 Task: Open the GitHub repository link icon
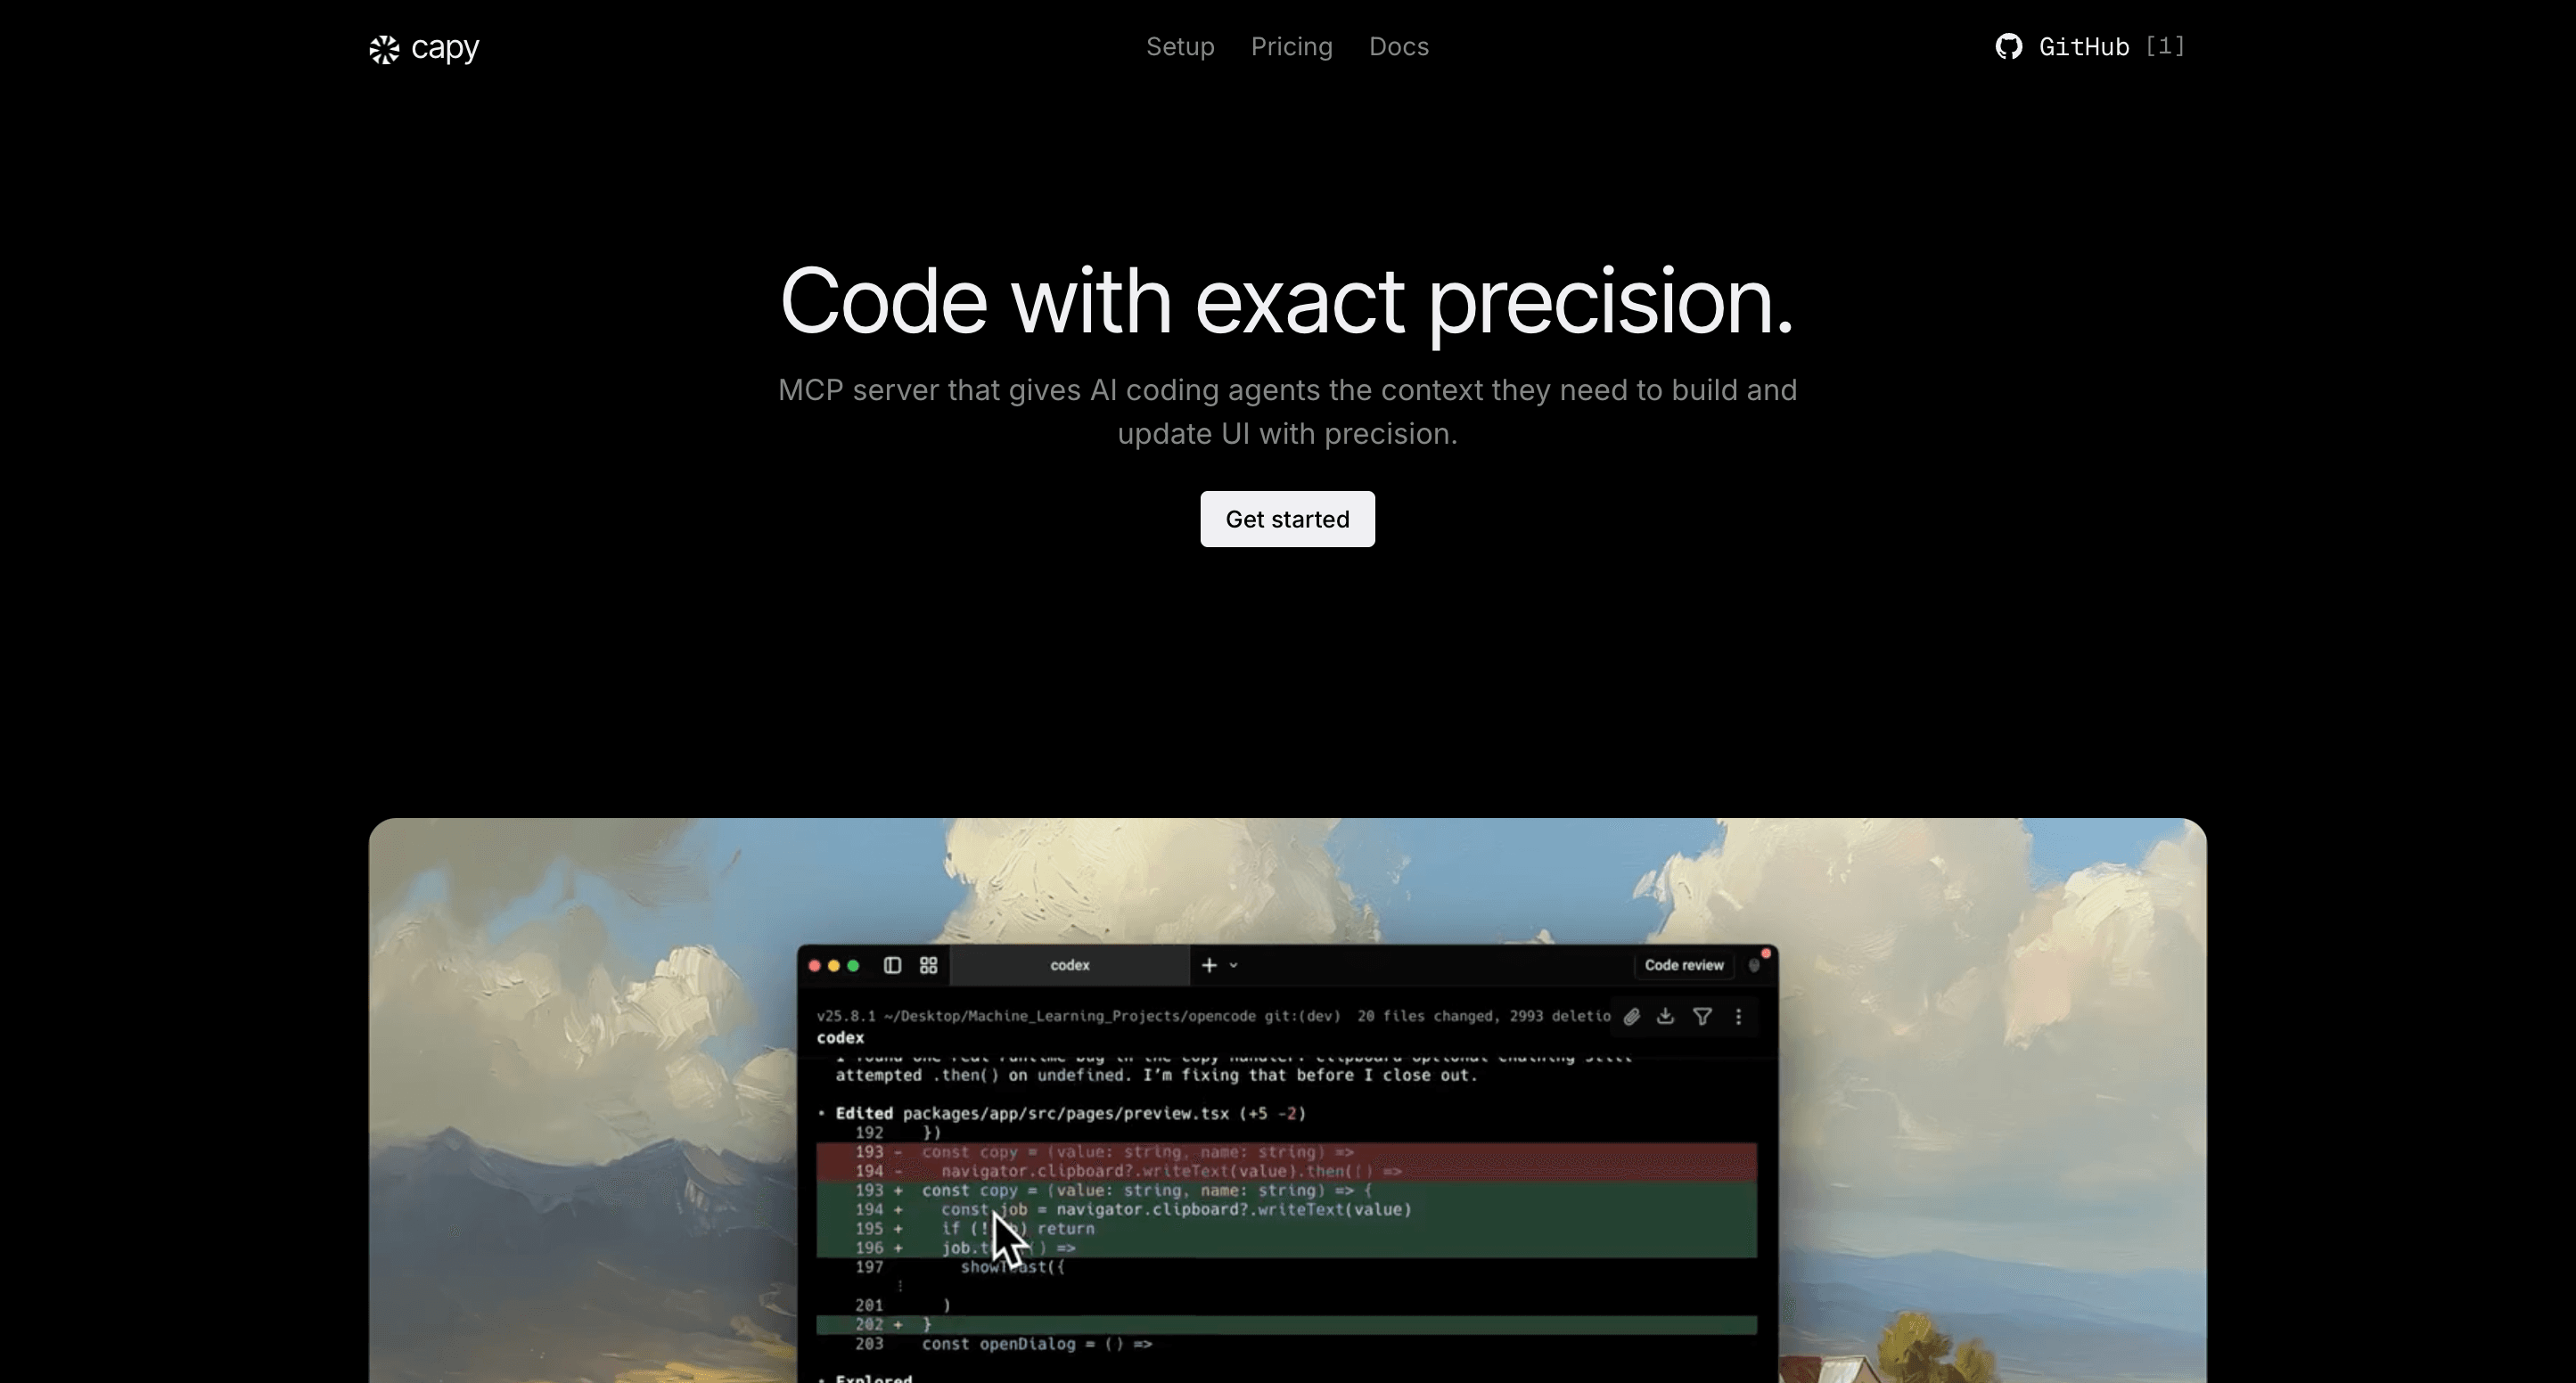pos(2010,46)
